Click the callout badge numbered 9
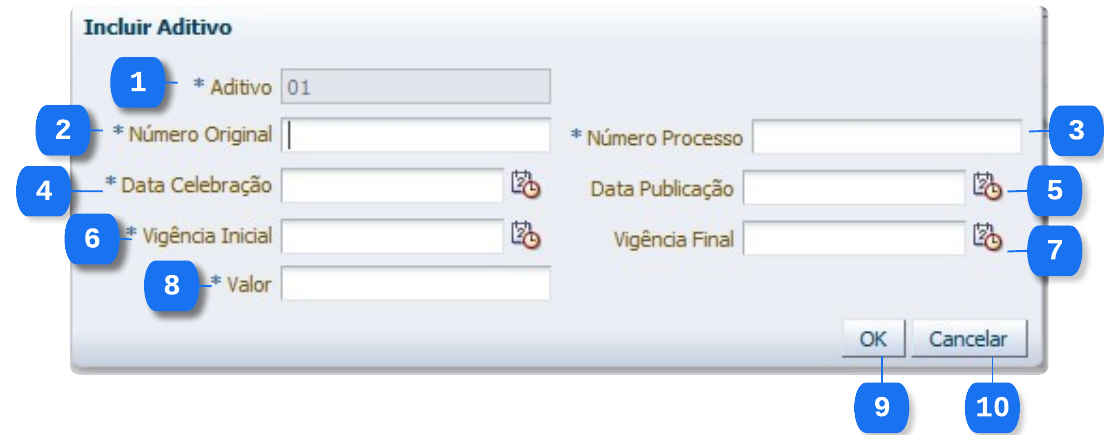 coord(881,407)
